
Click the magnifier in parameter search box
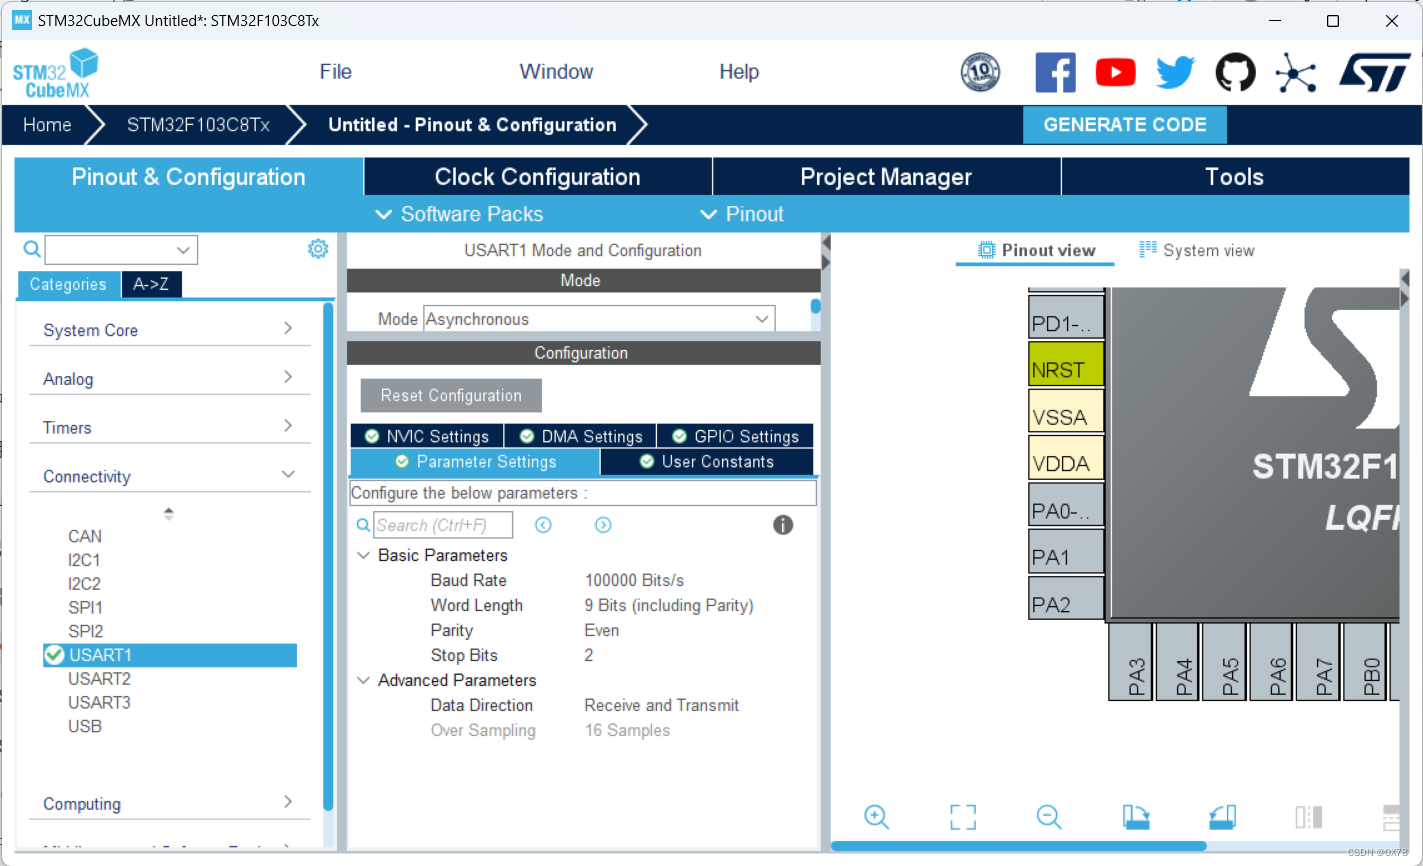[x=363, y=525]
